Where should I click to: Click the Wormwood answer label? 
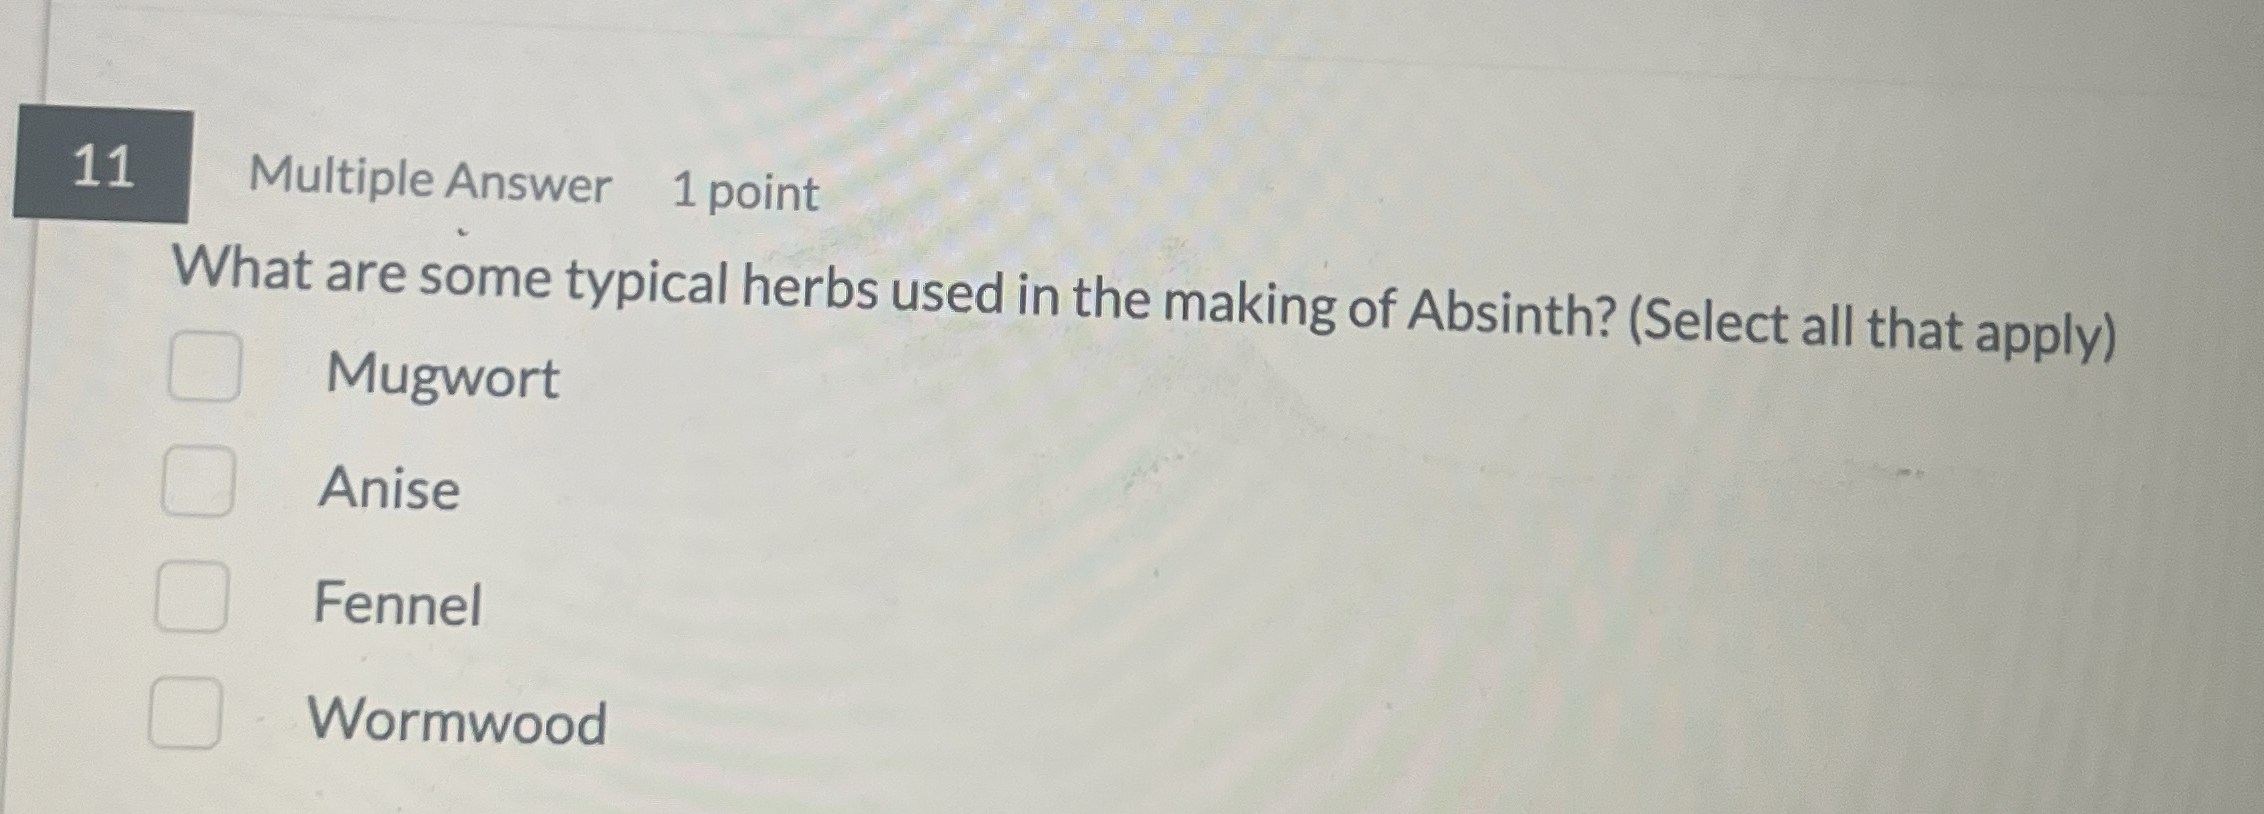pos(457,720)
